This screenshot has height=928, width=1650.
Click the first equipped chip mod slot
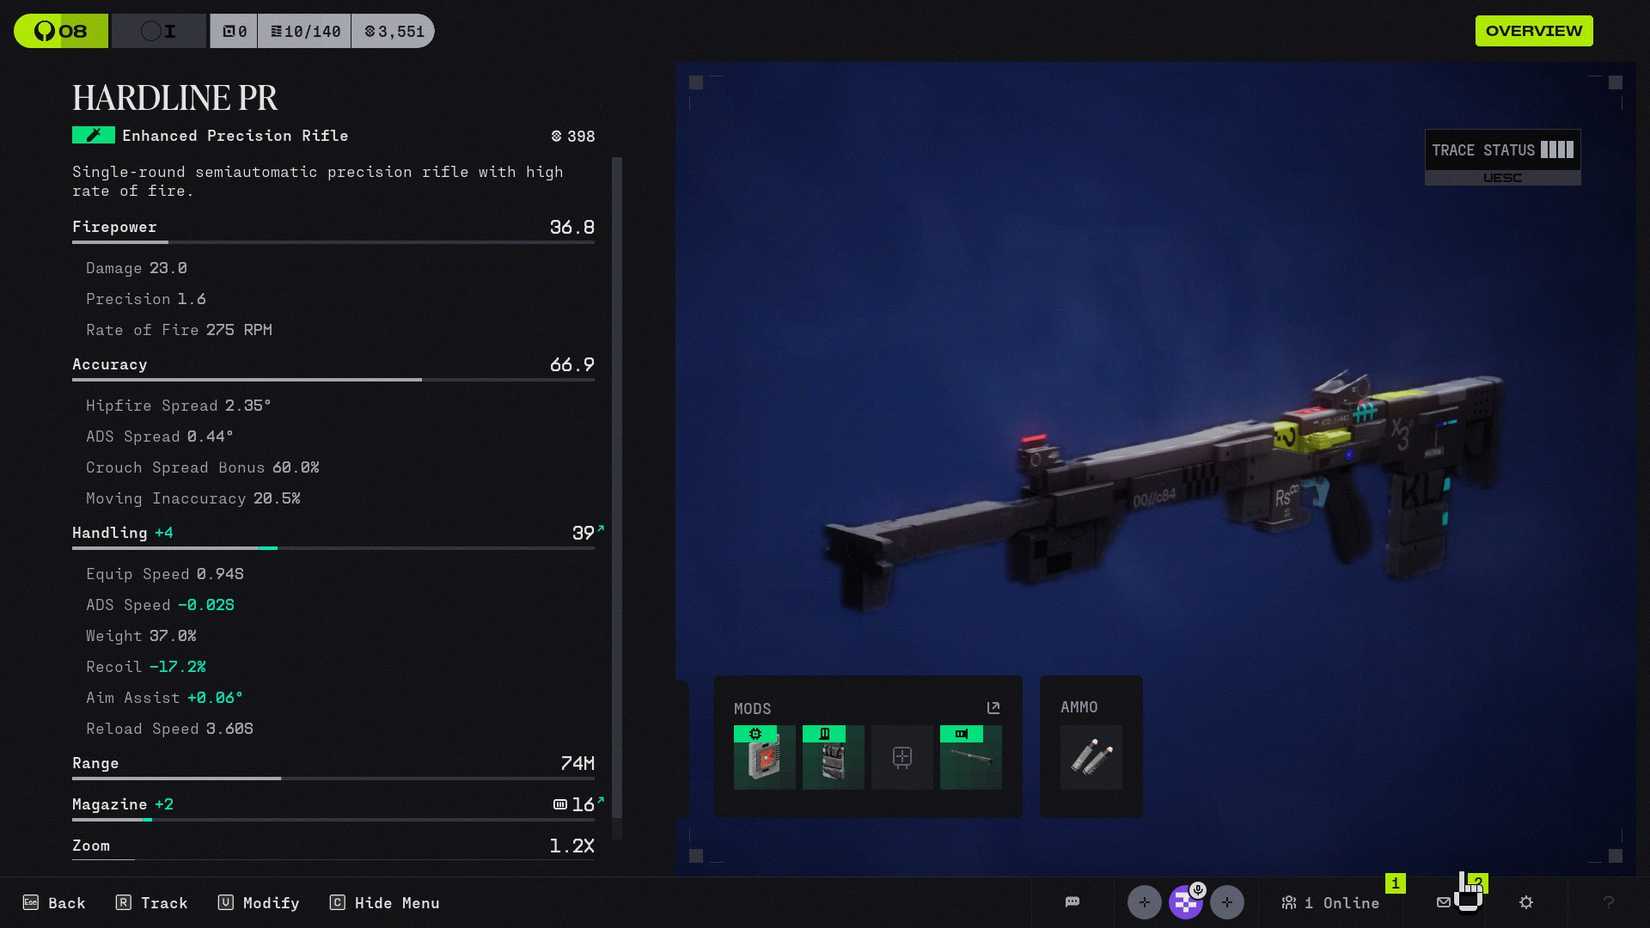(x=764, y=757)
